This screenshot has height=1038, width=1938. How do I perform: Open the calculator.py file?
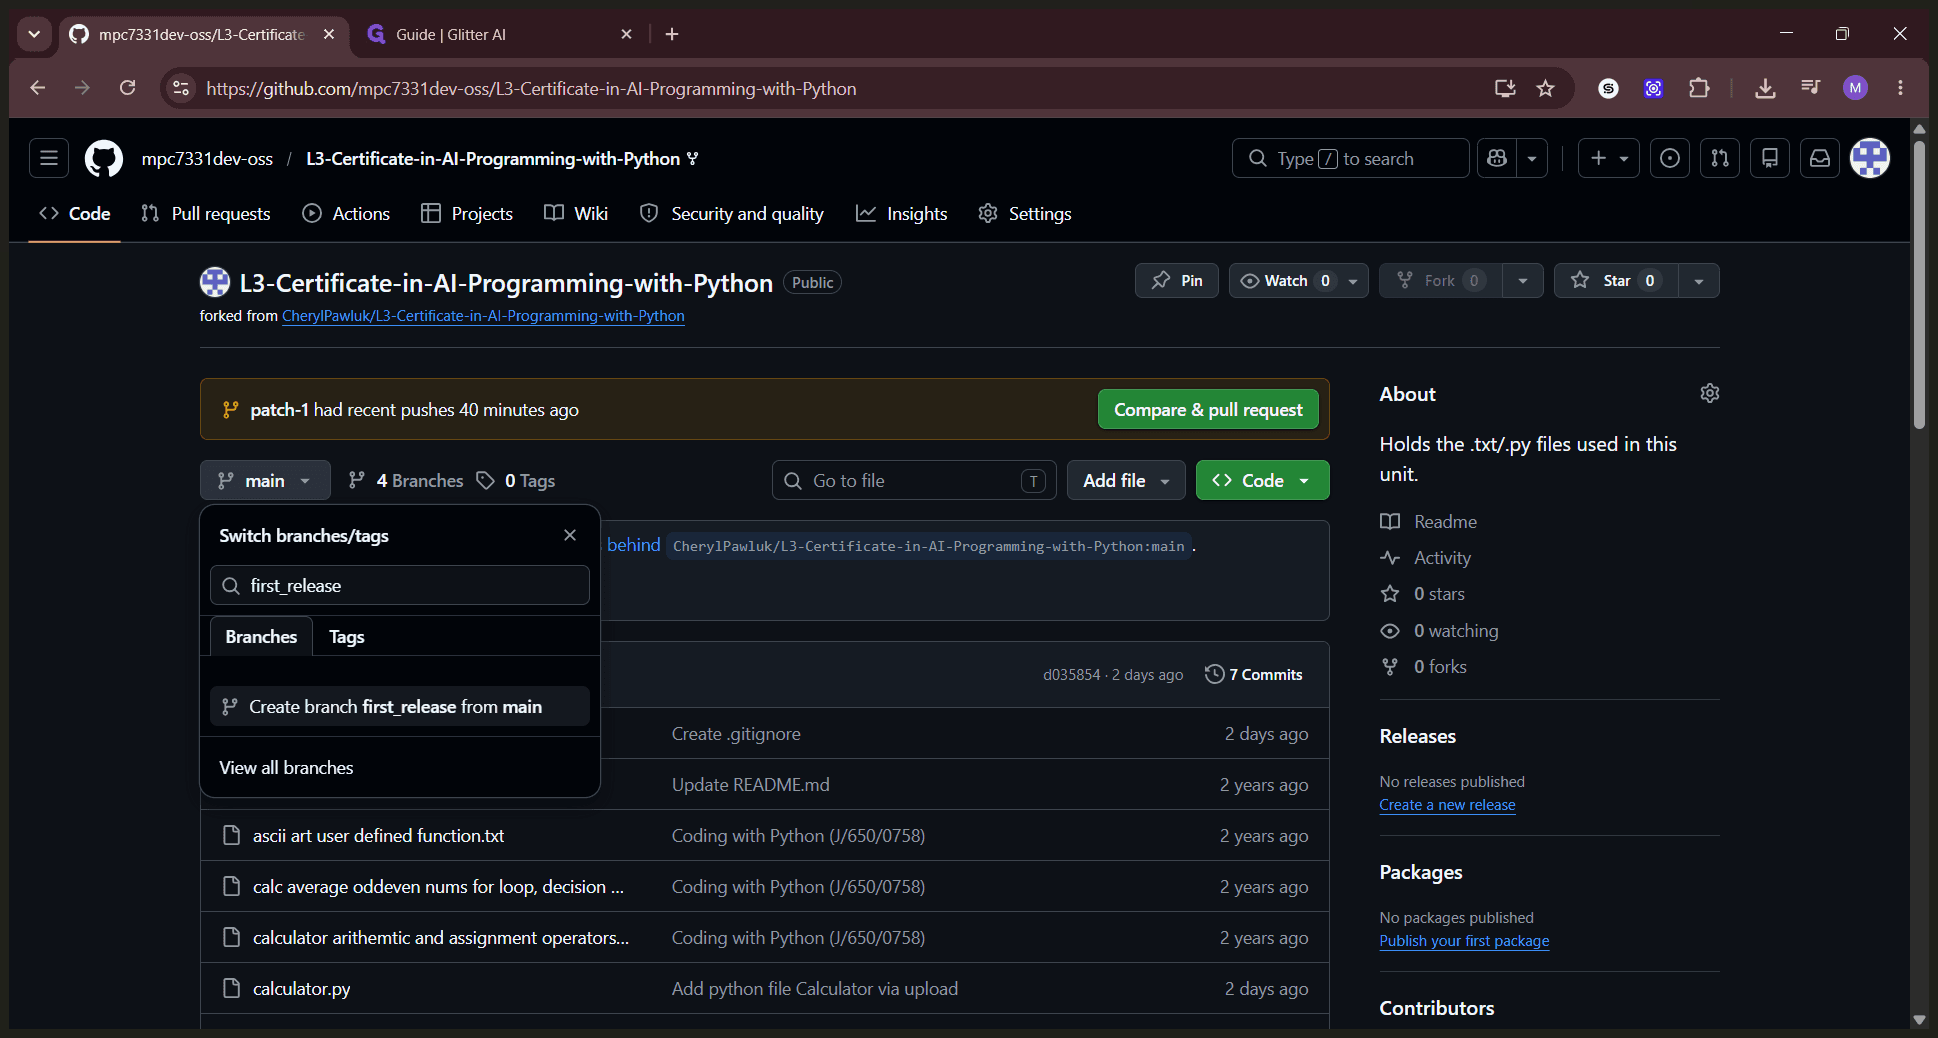point(301,989)
